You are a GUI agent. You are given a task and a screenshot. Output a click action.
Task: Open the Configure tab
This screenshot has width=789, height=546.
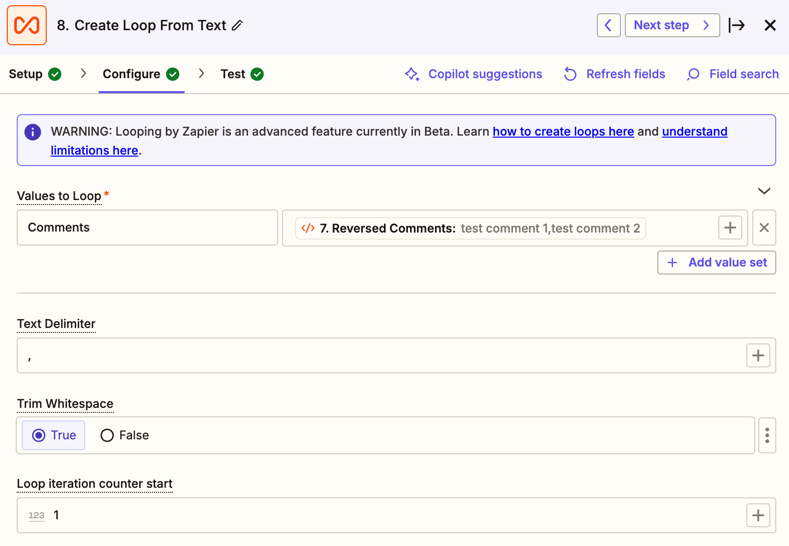point(141,74)
